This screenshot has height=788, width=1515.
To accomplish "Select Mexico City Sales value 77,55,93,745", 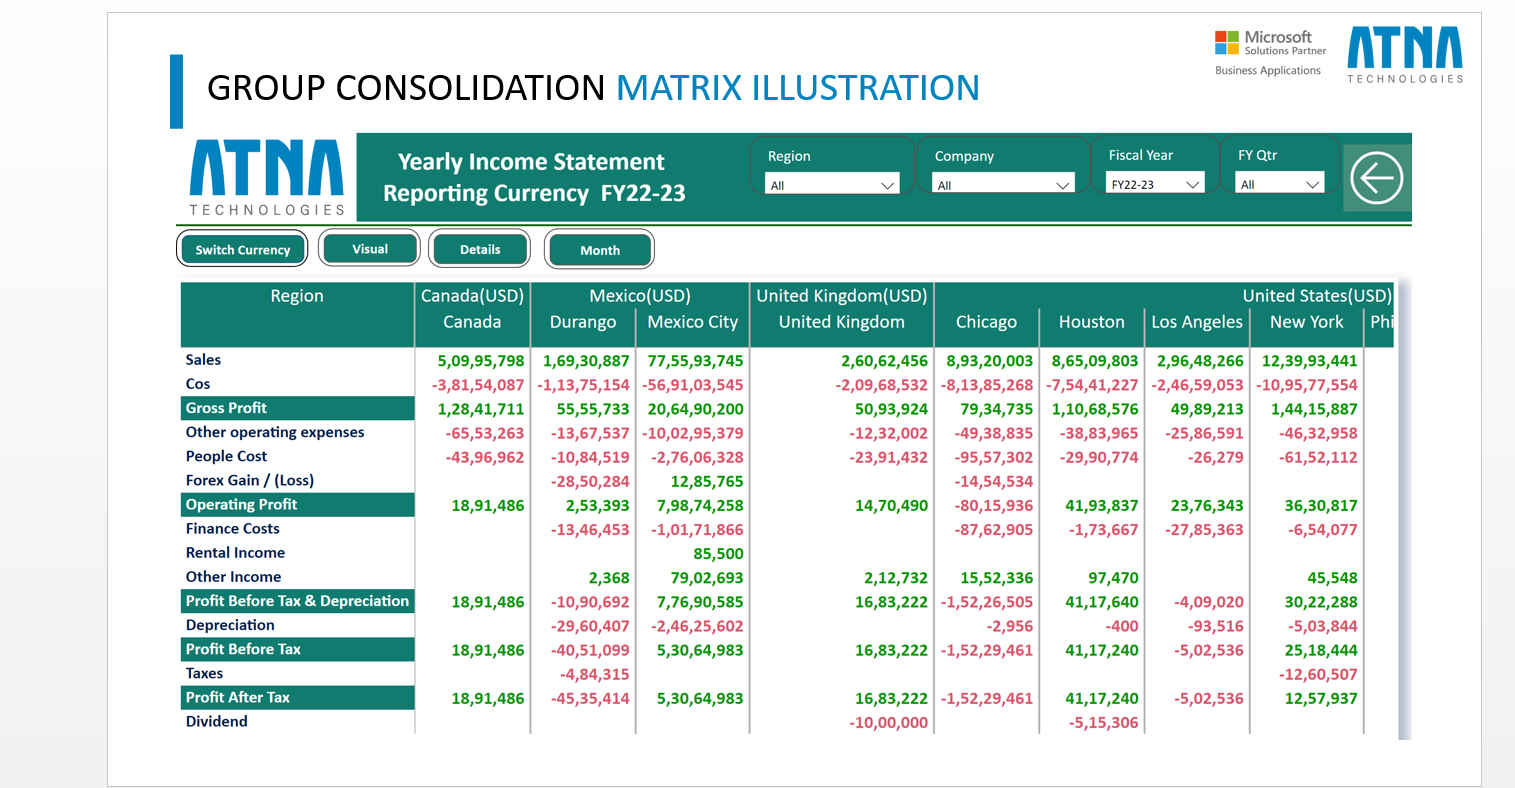I will pos(695,361).
